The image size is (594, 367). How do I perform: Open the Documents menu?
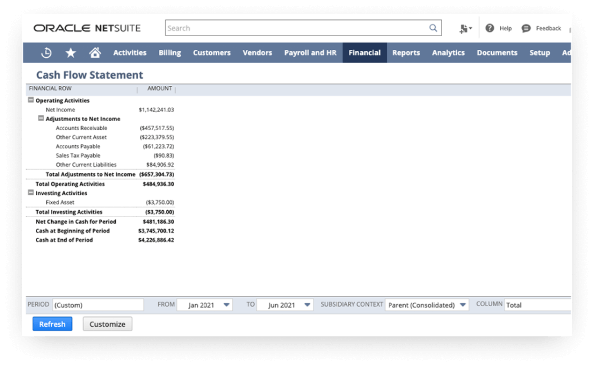[497, 53]
